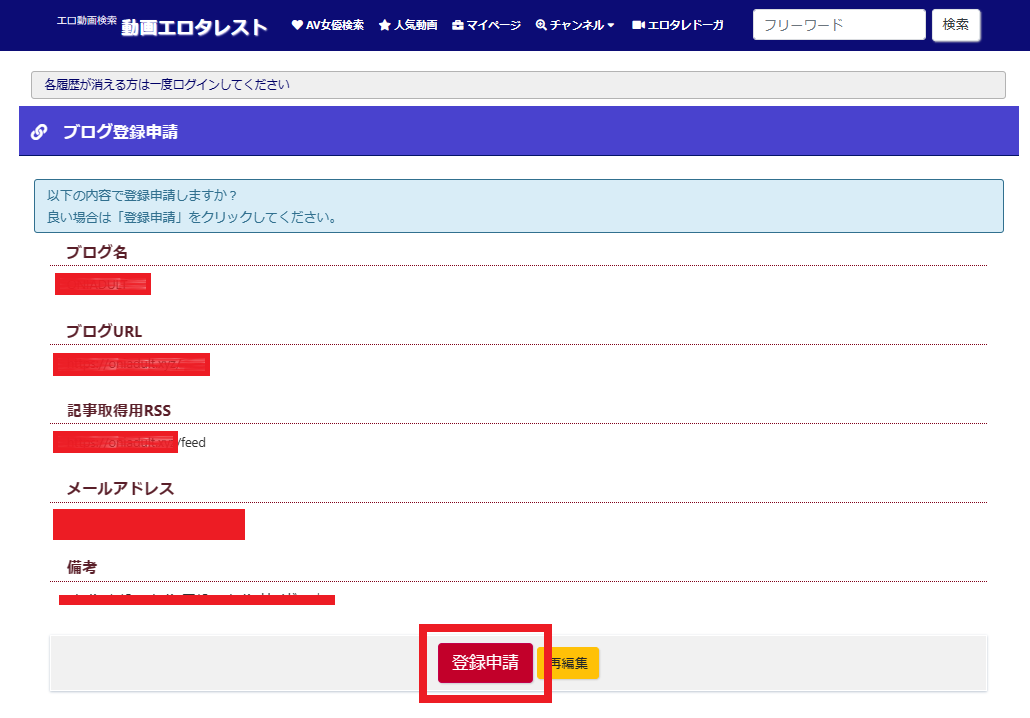
Task: Click the 記事取得用RSS feed URL value
Action: pos(130,442)
